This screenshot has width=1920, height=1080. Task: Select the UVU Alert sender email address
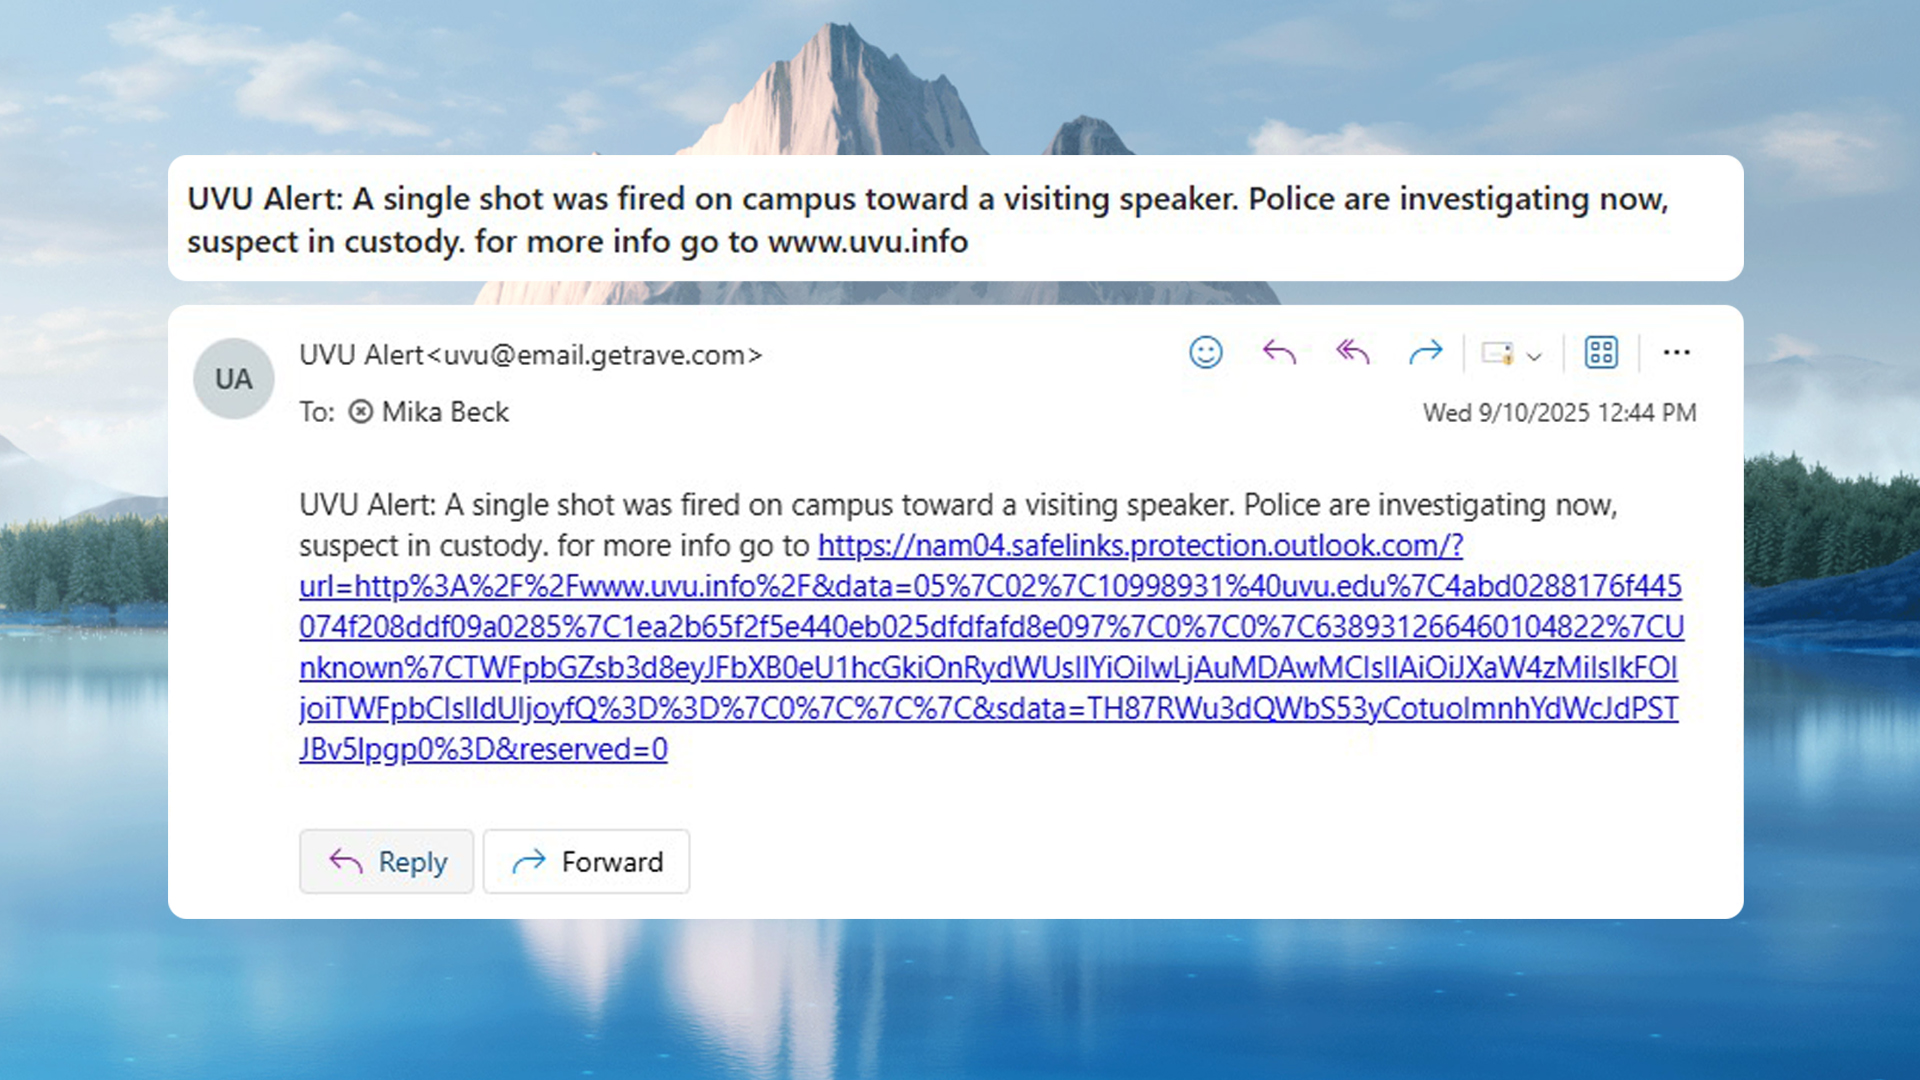tap(602, 355)
